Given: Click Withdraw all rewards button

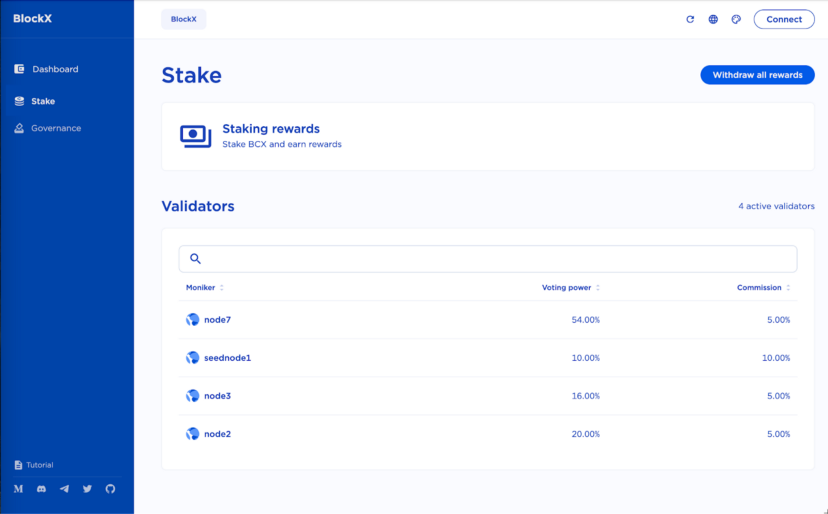Looking at the screenshot, I should coord(757,75).
